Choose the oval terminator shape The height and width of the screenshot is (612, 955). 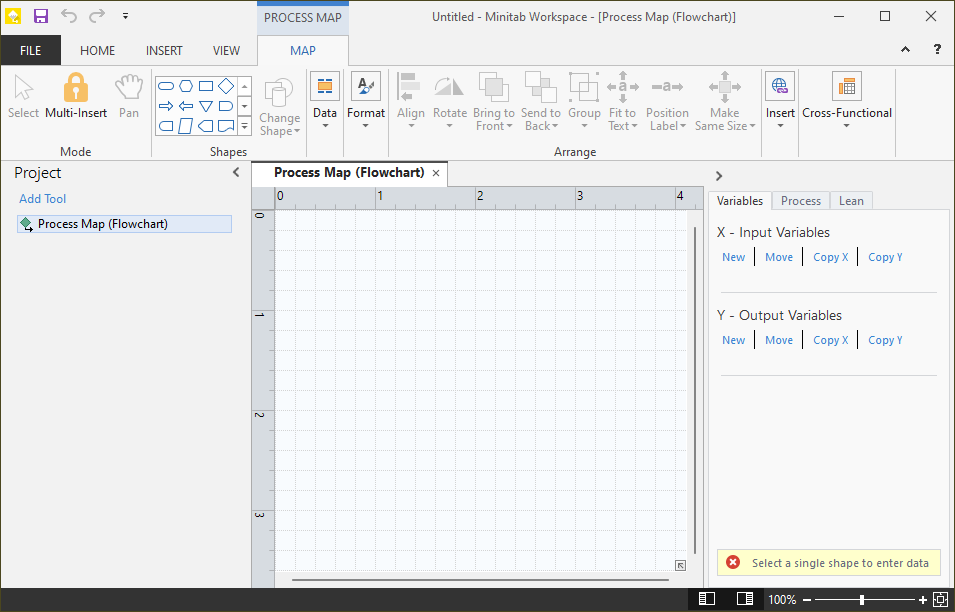[x=166, y=85]
